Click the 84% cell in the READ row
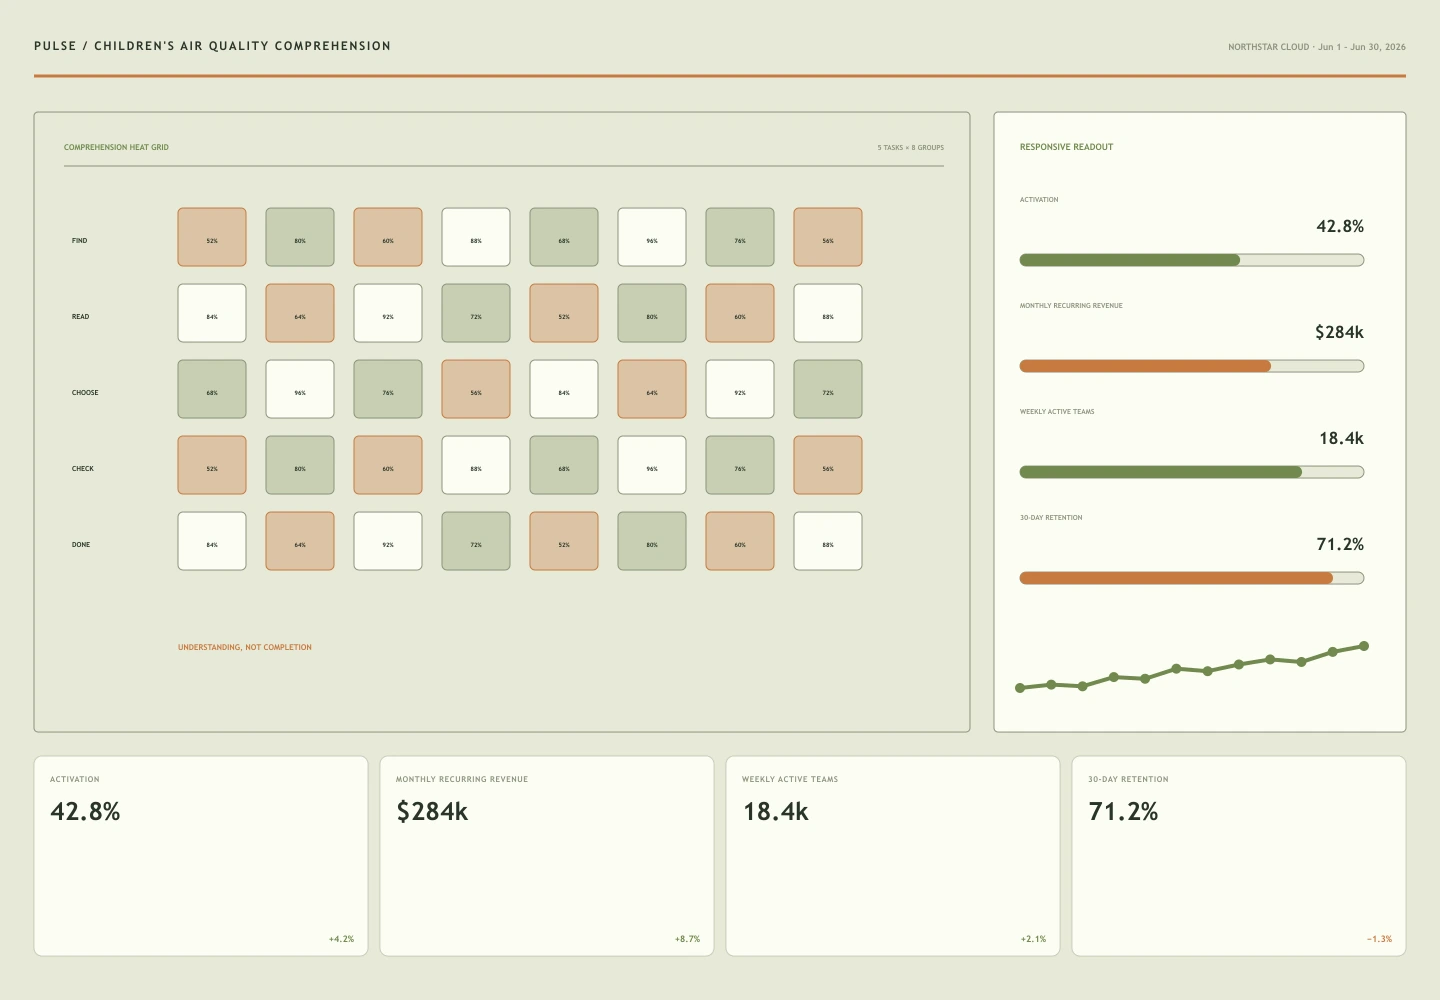The height and width of the screenshot is (1000, 1440). 212,313
